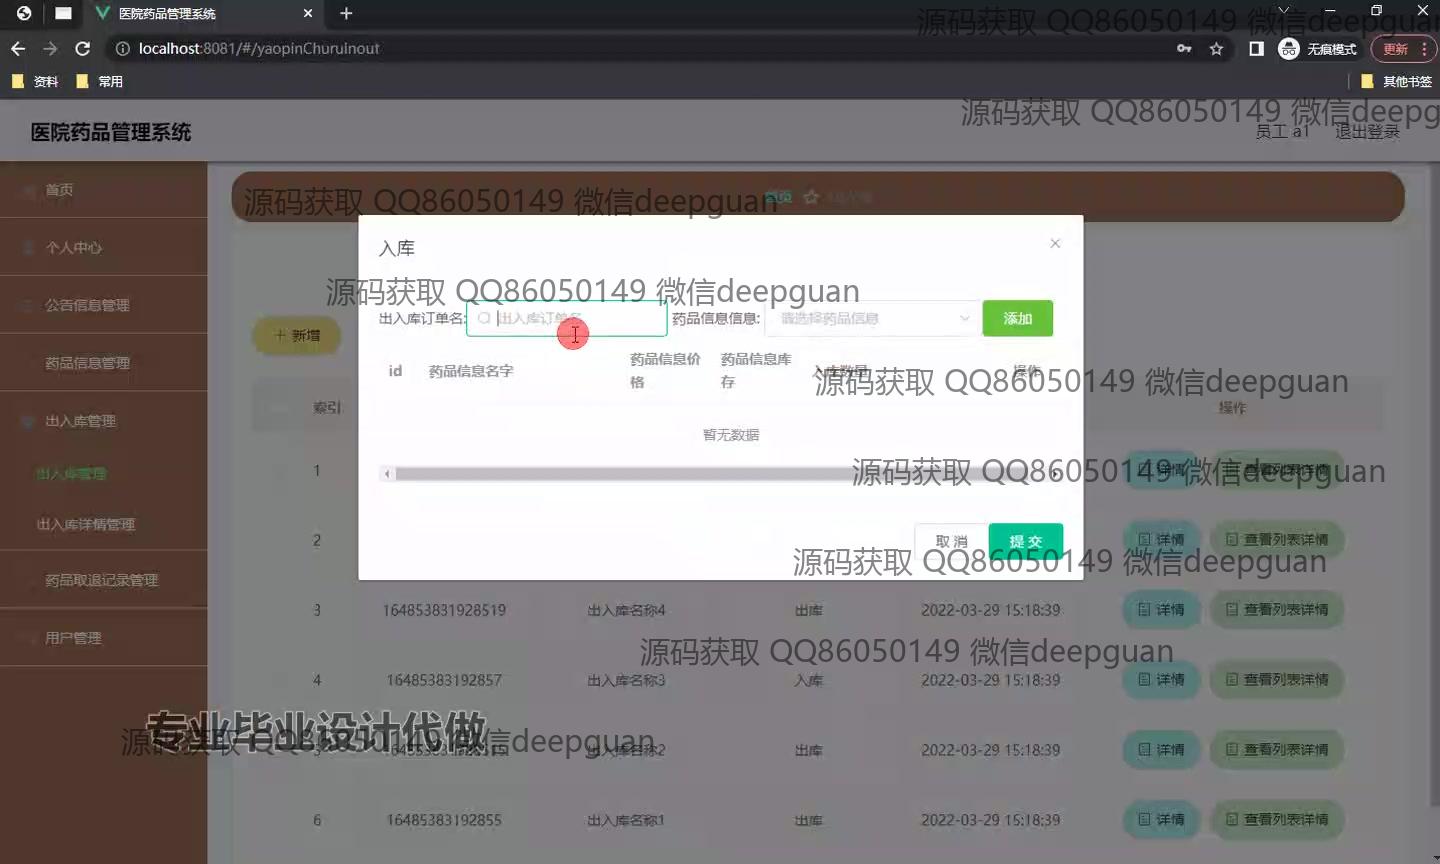Expand the 药品信息 select dropdown

pyautogui.click(x=872, y=318)
